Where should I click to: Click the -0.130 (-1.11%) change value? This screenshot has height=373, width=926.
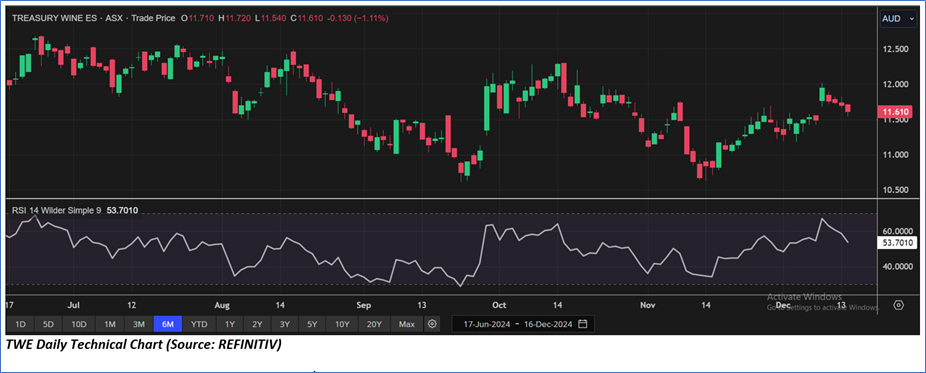coord(358,18)
